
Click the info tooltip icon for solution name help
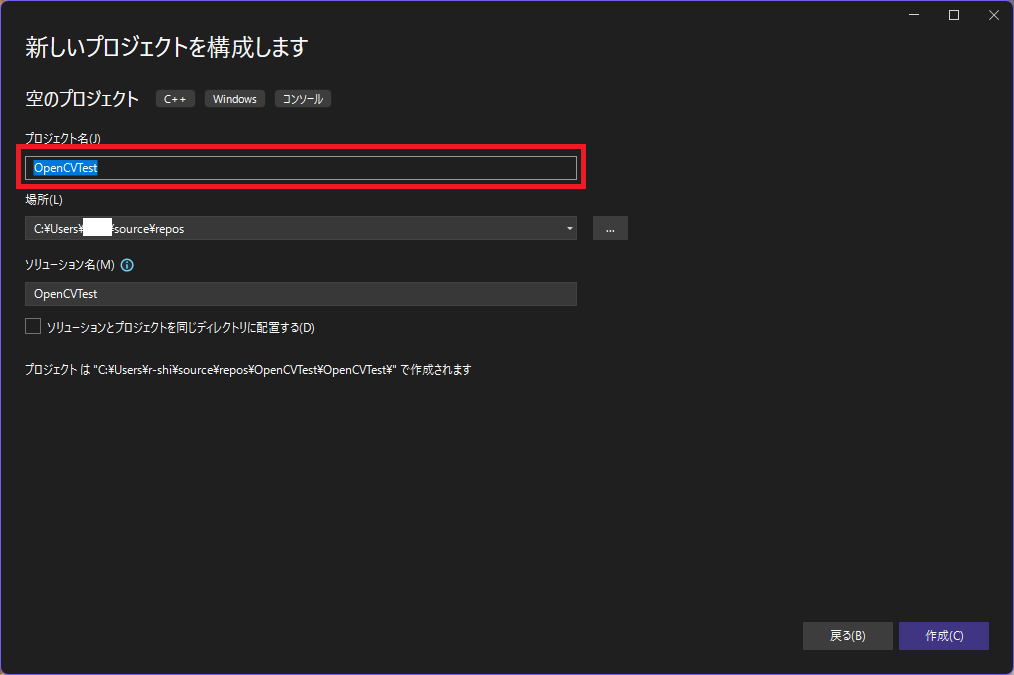point(126,264)
